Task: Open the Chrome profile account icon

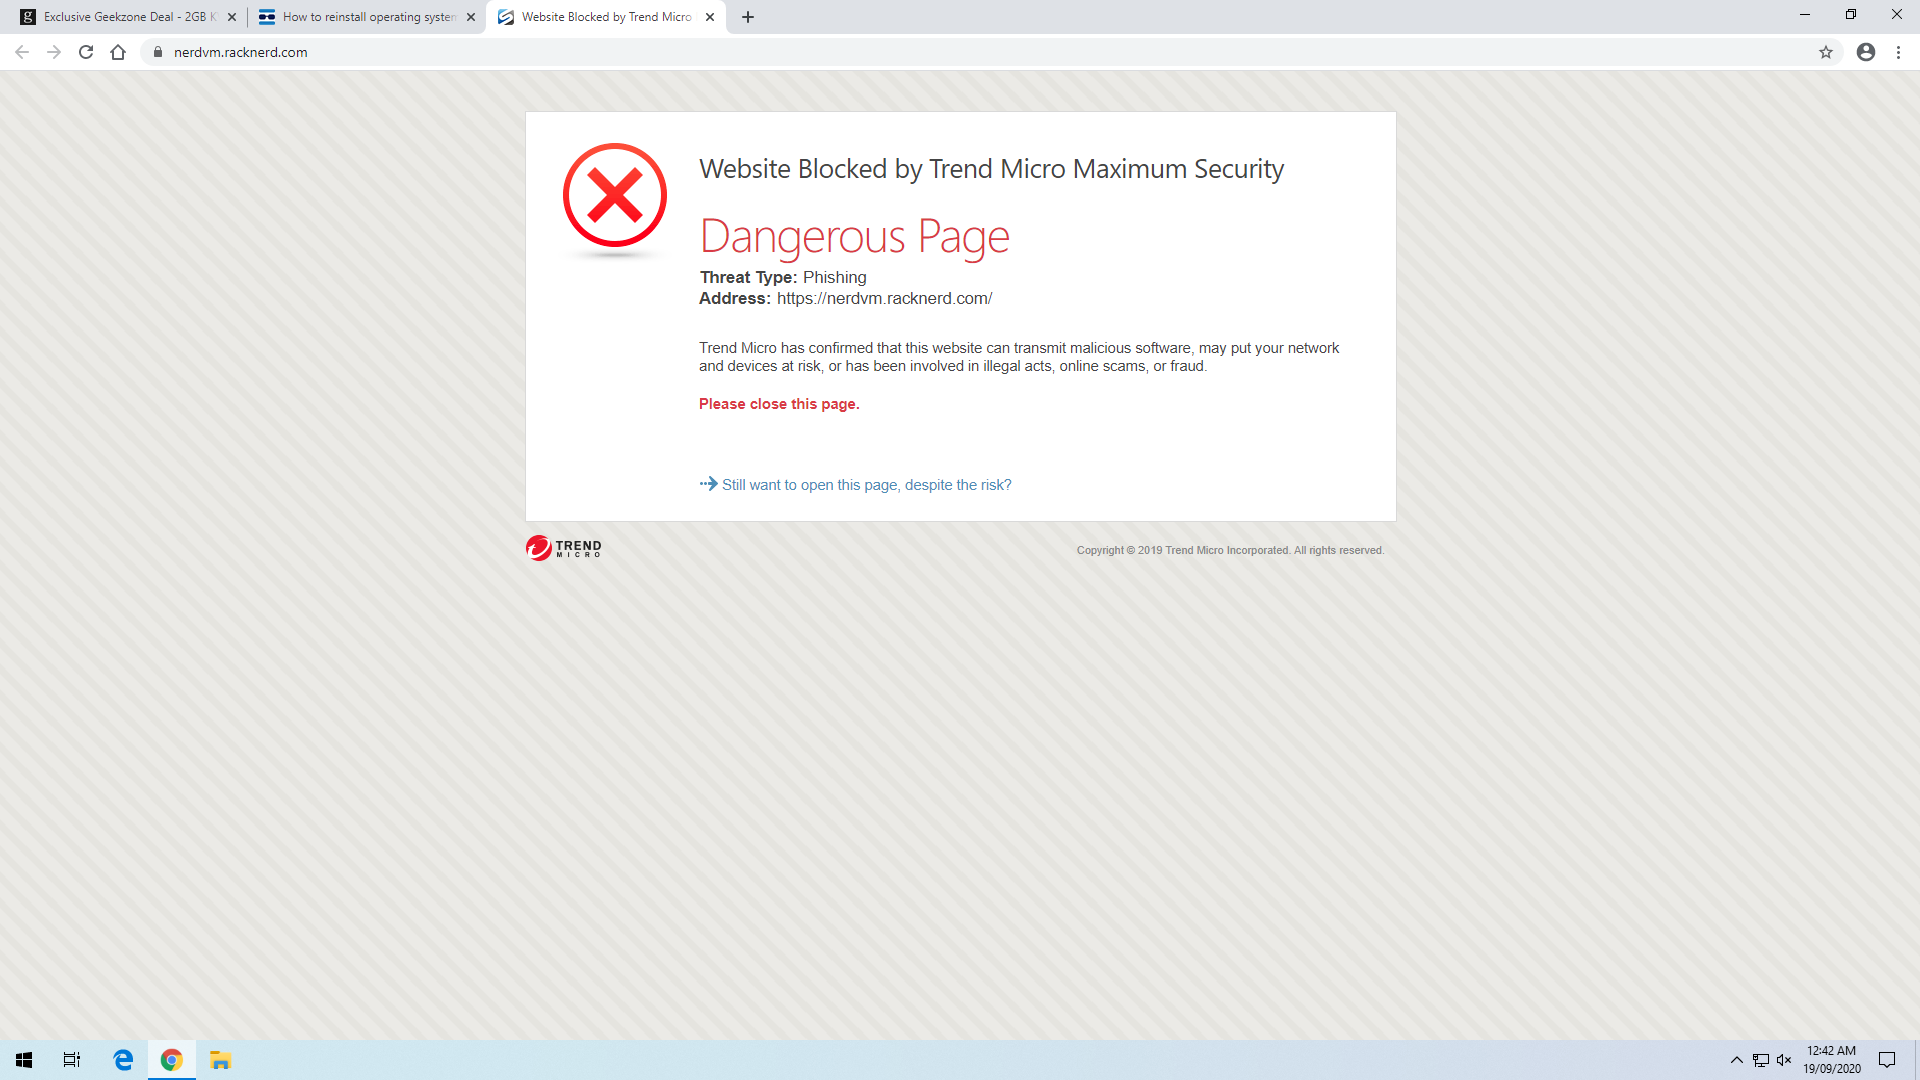Action: tap(1866, 52)
